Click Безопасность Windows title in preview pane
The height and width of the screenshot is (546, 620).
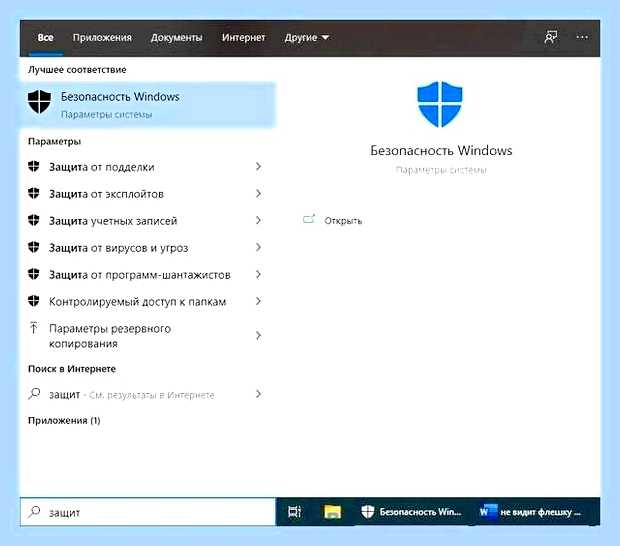[x=441, y=151]
